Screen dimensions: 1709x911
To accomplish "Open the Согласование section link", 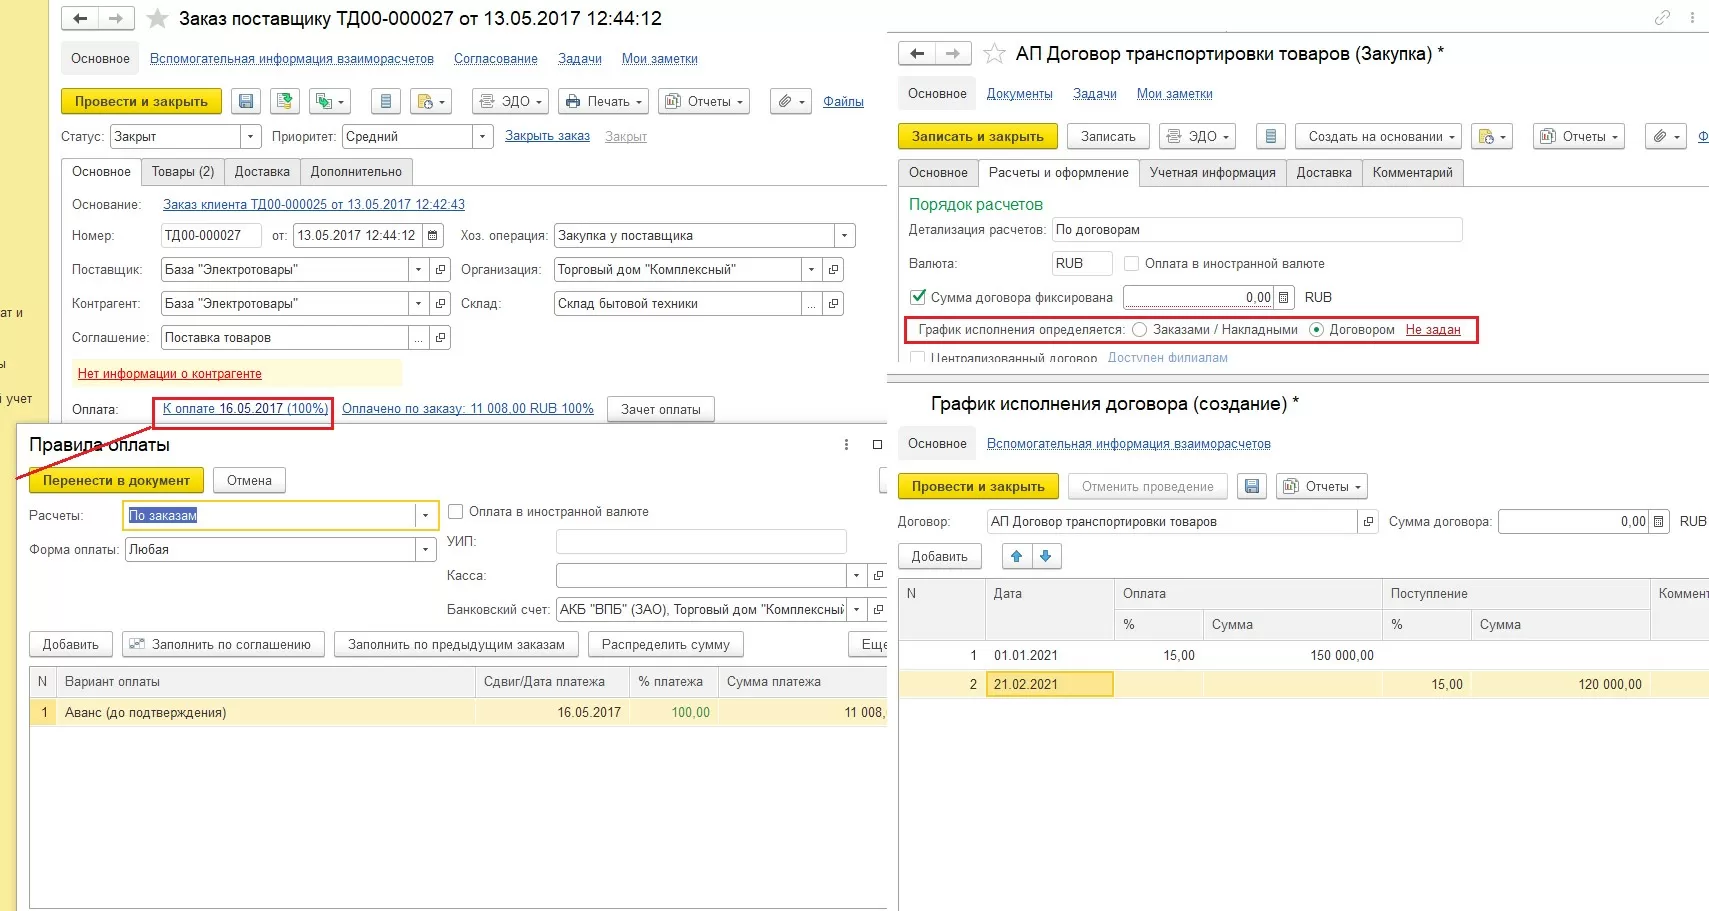I will 496,59.
